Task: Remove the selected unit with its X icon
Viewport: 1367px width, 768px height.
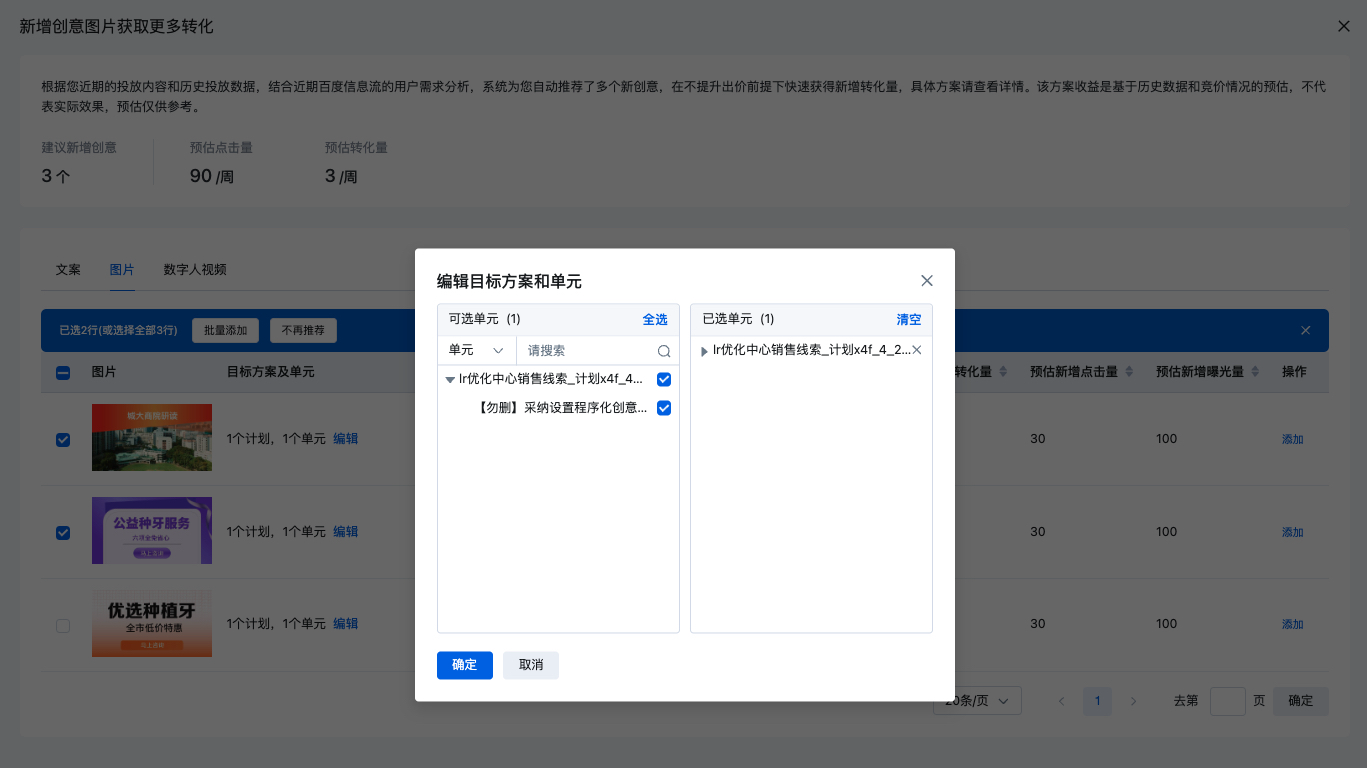Action: tap(916, 350)
